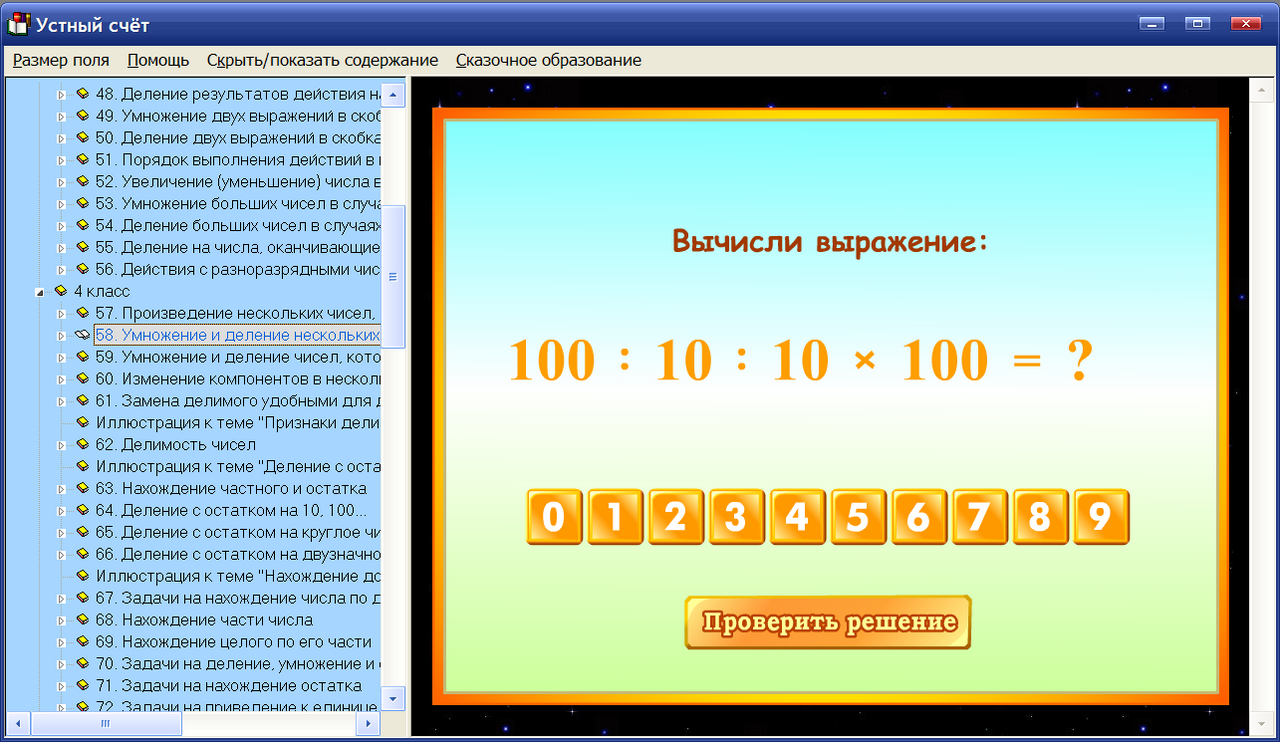
Task: Click the open-book icon beside topic 58
Action: pyautogui.click(x=83, y=335)
